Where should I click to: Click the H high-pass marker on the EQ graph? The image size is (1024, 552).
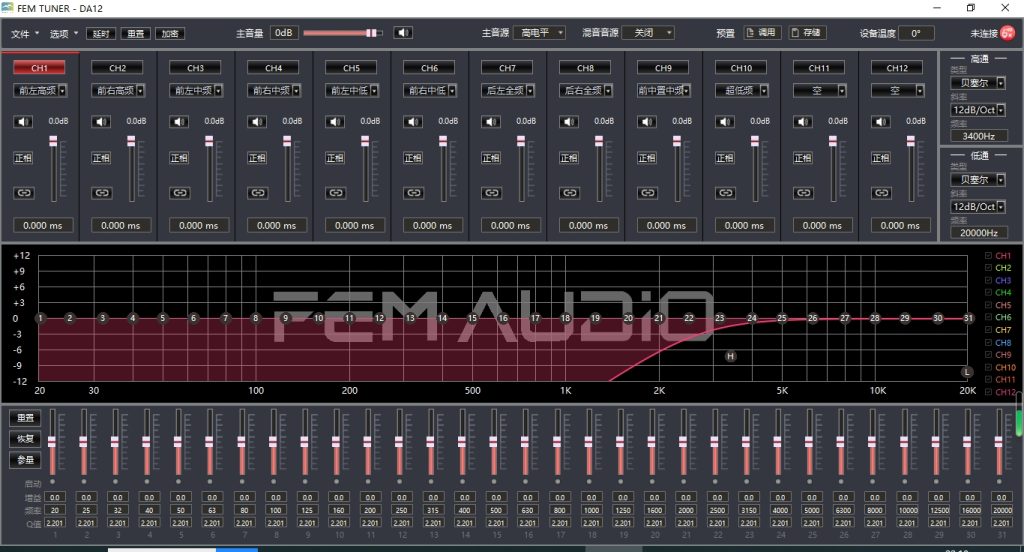coord(731,356)
